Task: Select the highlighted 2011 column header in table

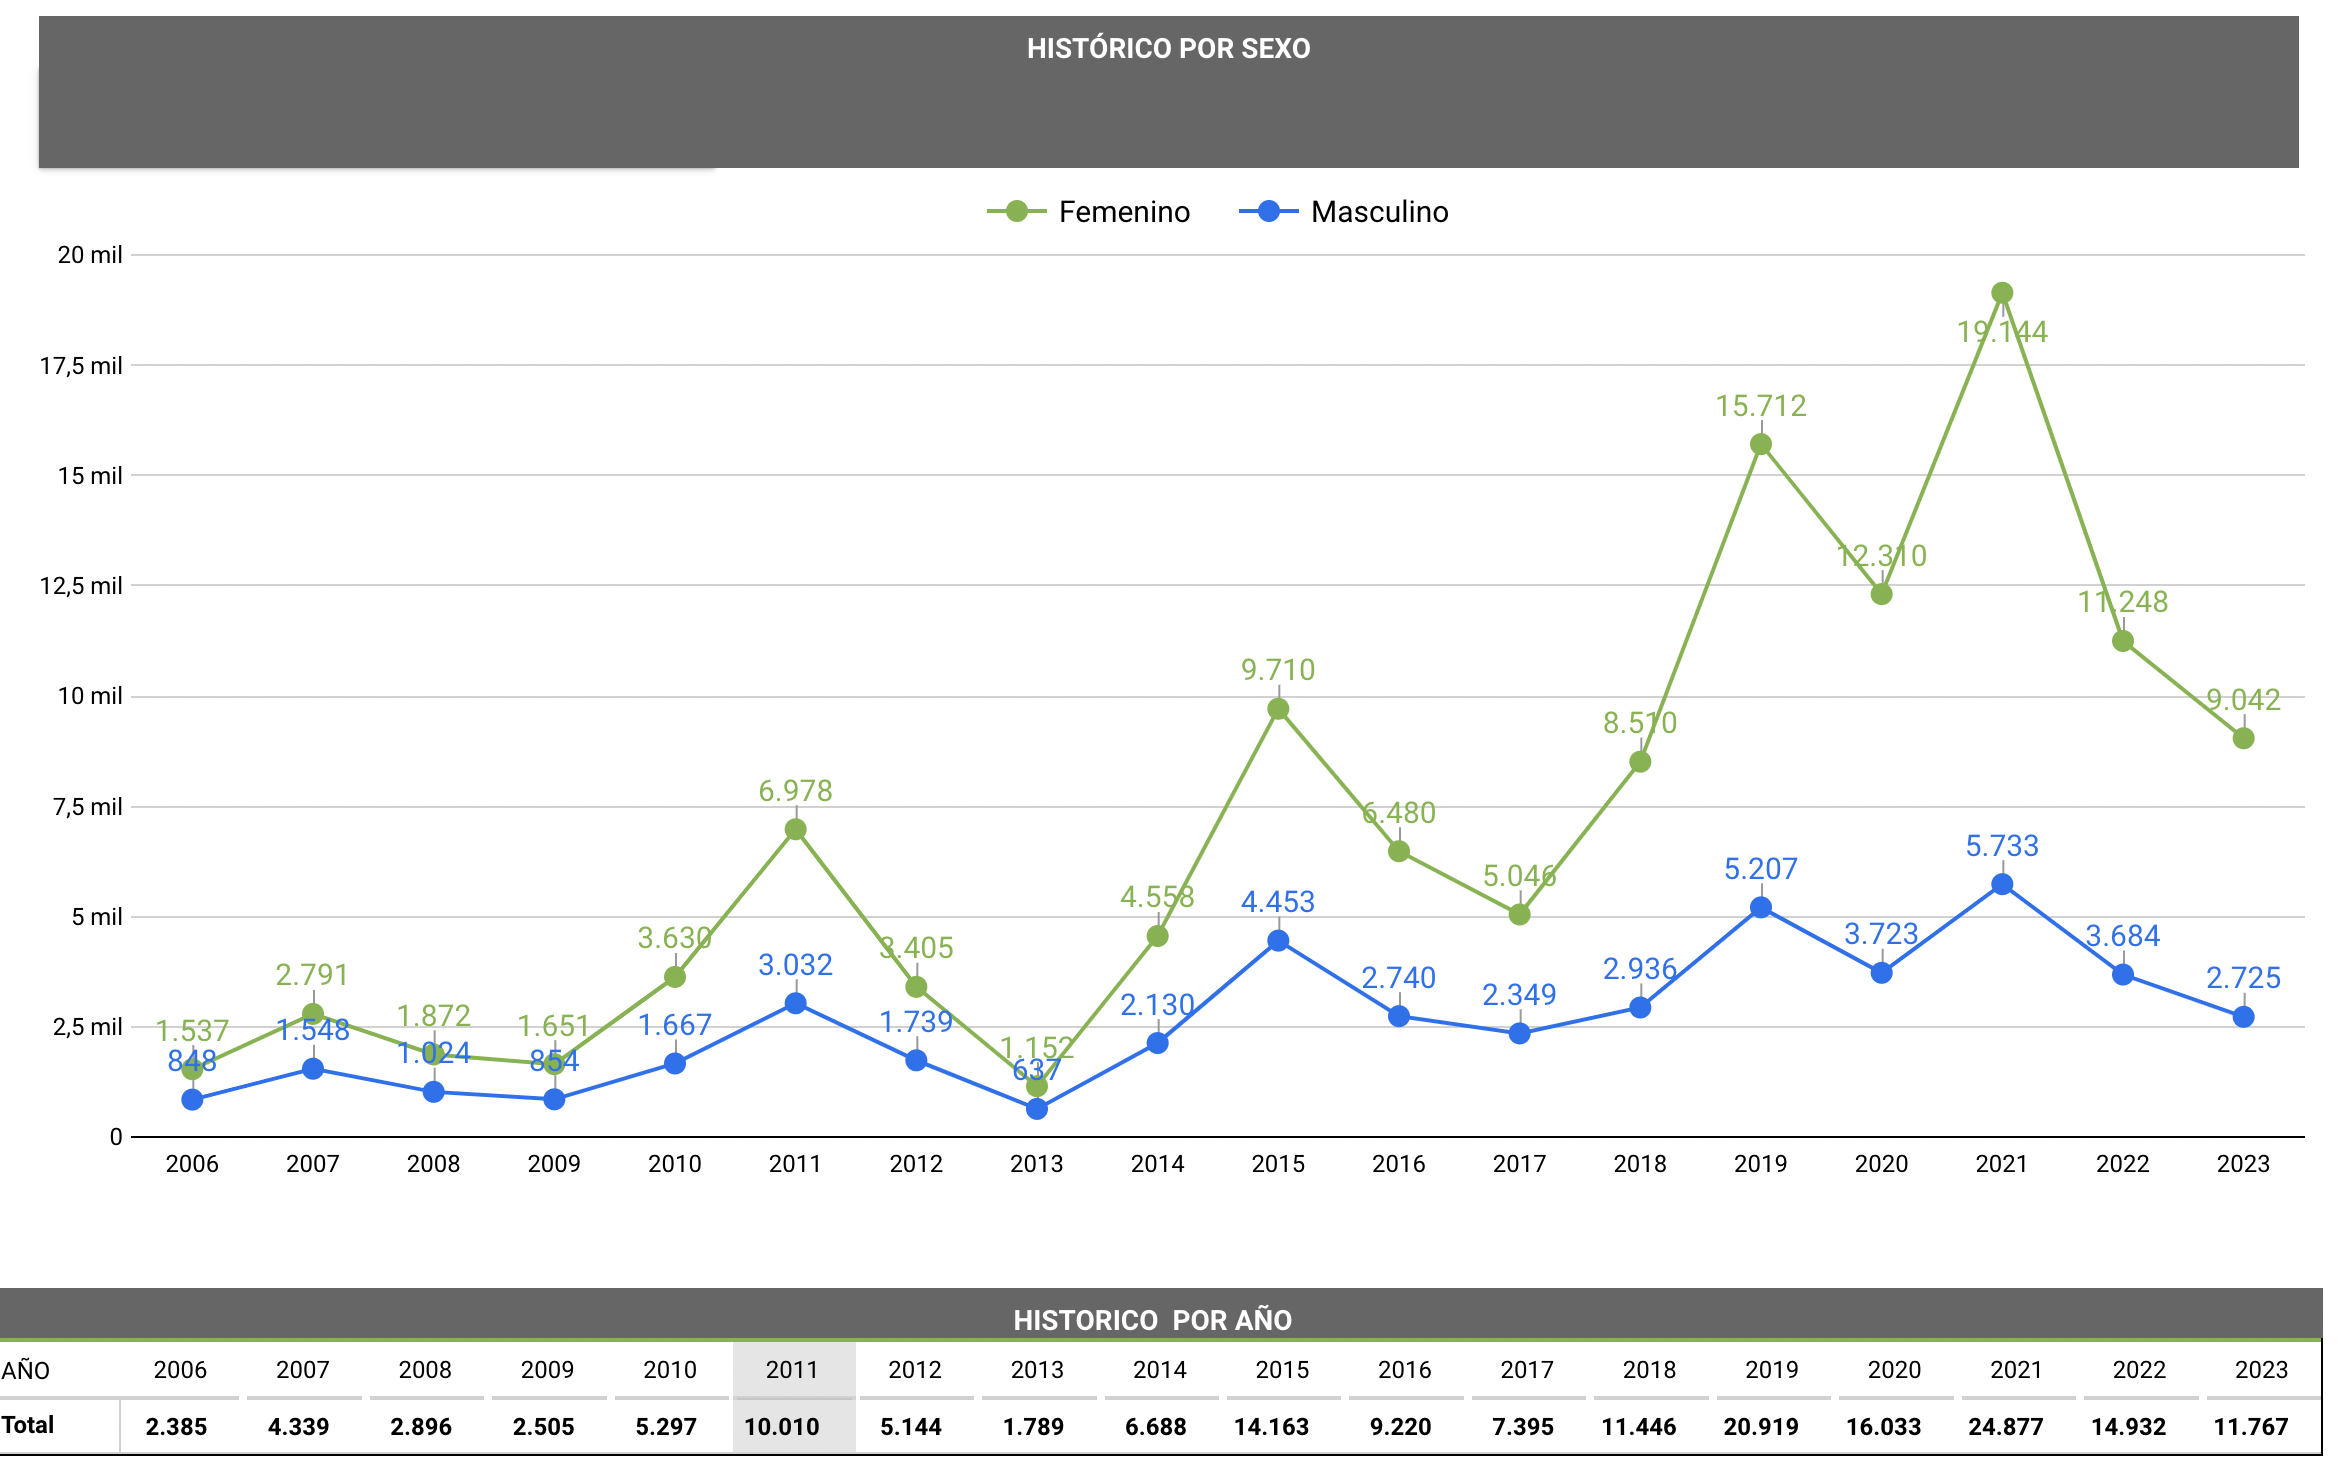Action: click(x=792, y=1369)
